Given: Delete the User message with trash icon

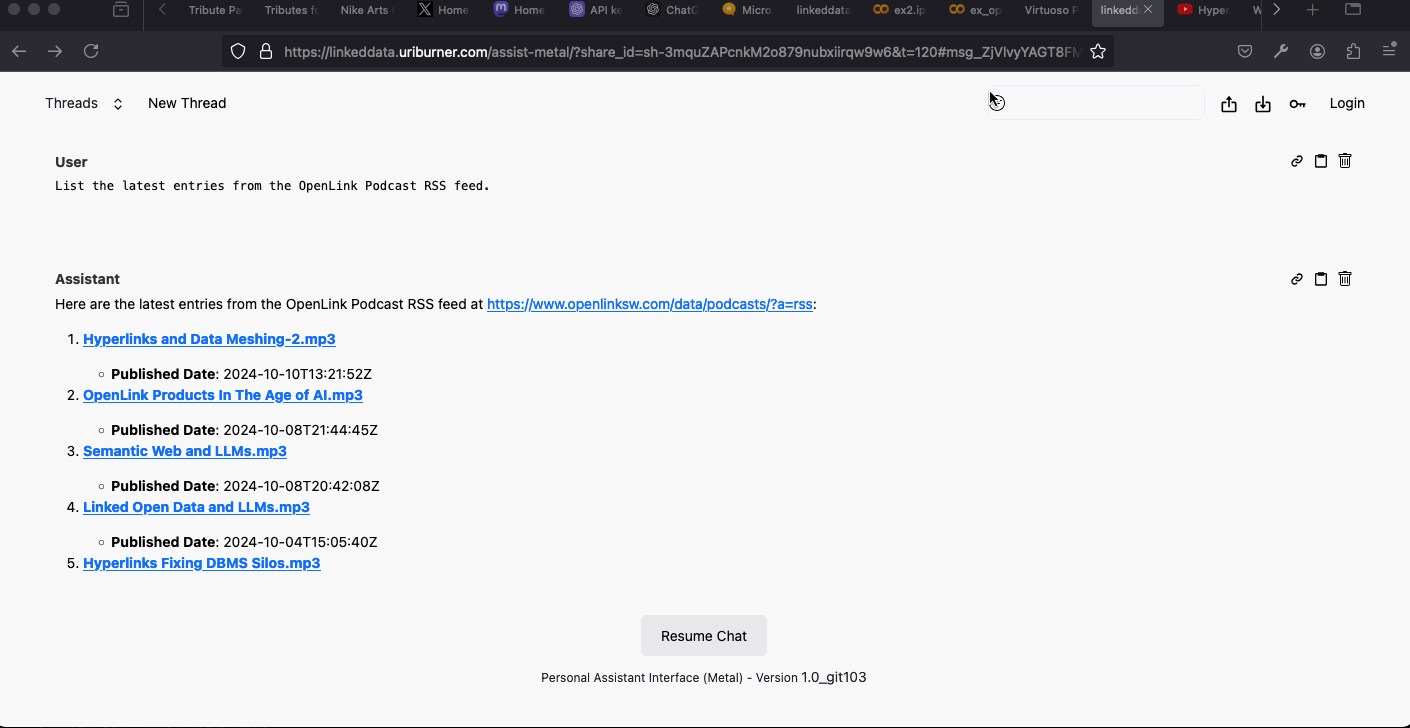Looking at the screenshot, I should pos(1345,161).
